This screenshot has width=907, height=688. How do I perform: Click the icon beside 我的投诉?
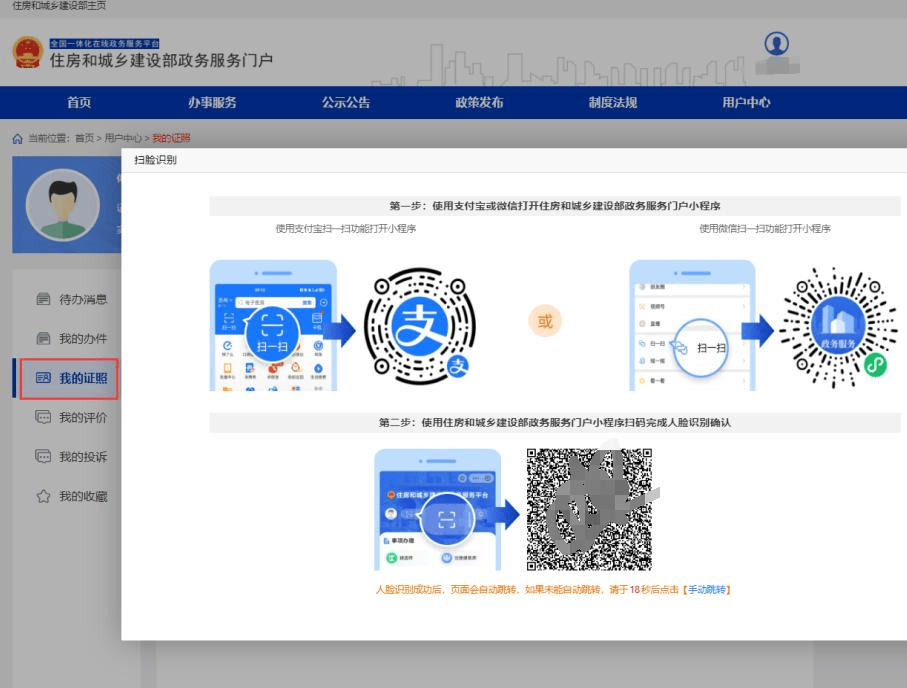coord(43,457)
